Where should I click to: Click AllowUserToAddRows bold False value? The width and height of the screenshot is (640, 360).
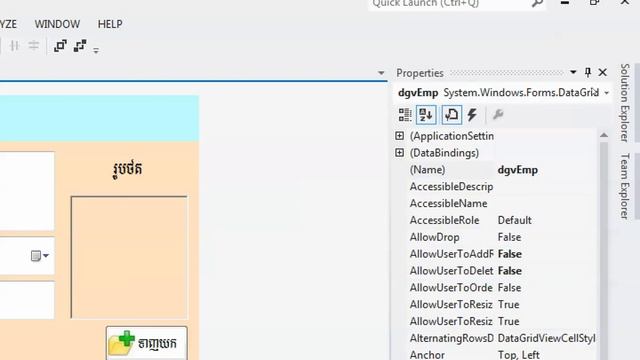(509, 254)
